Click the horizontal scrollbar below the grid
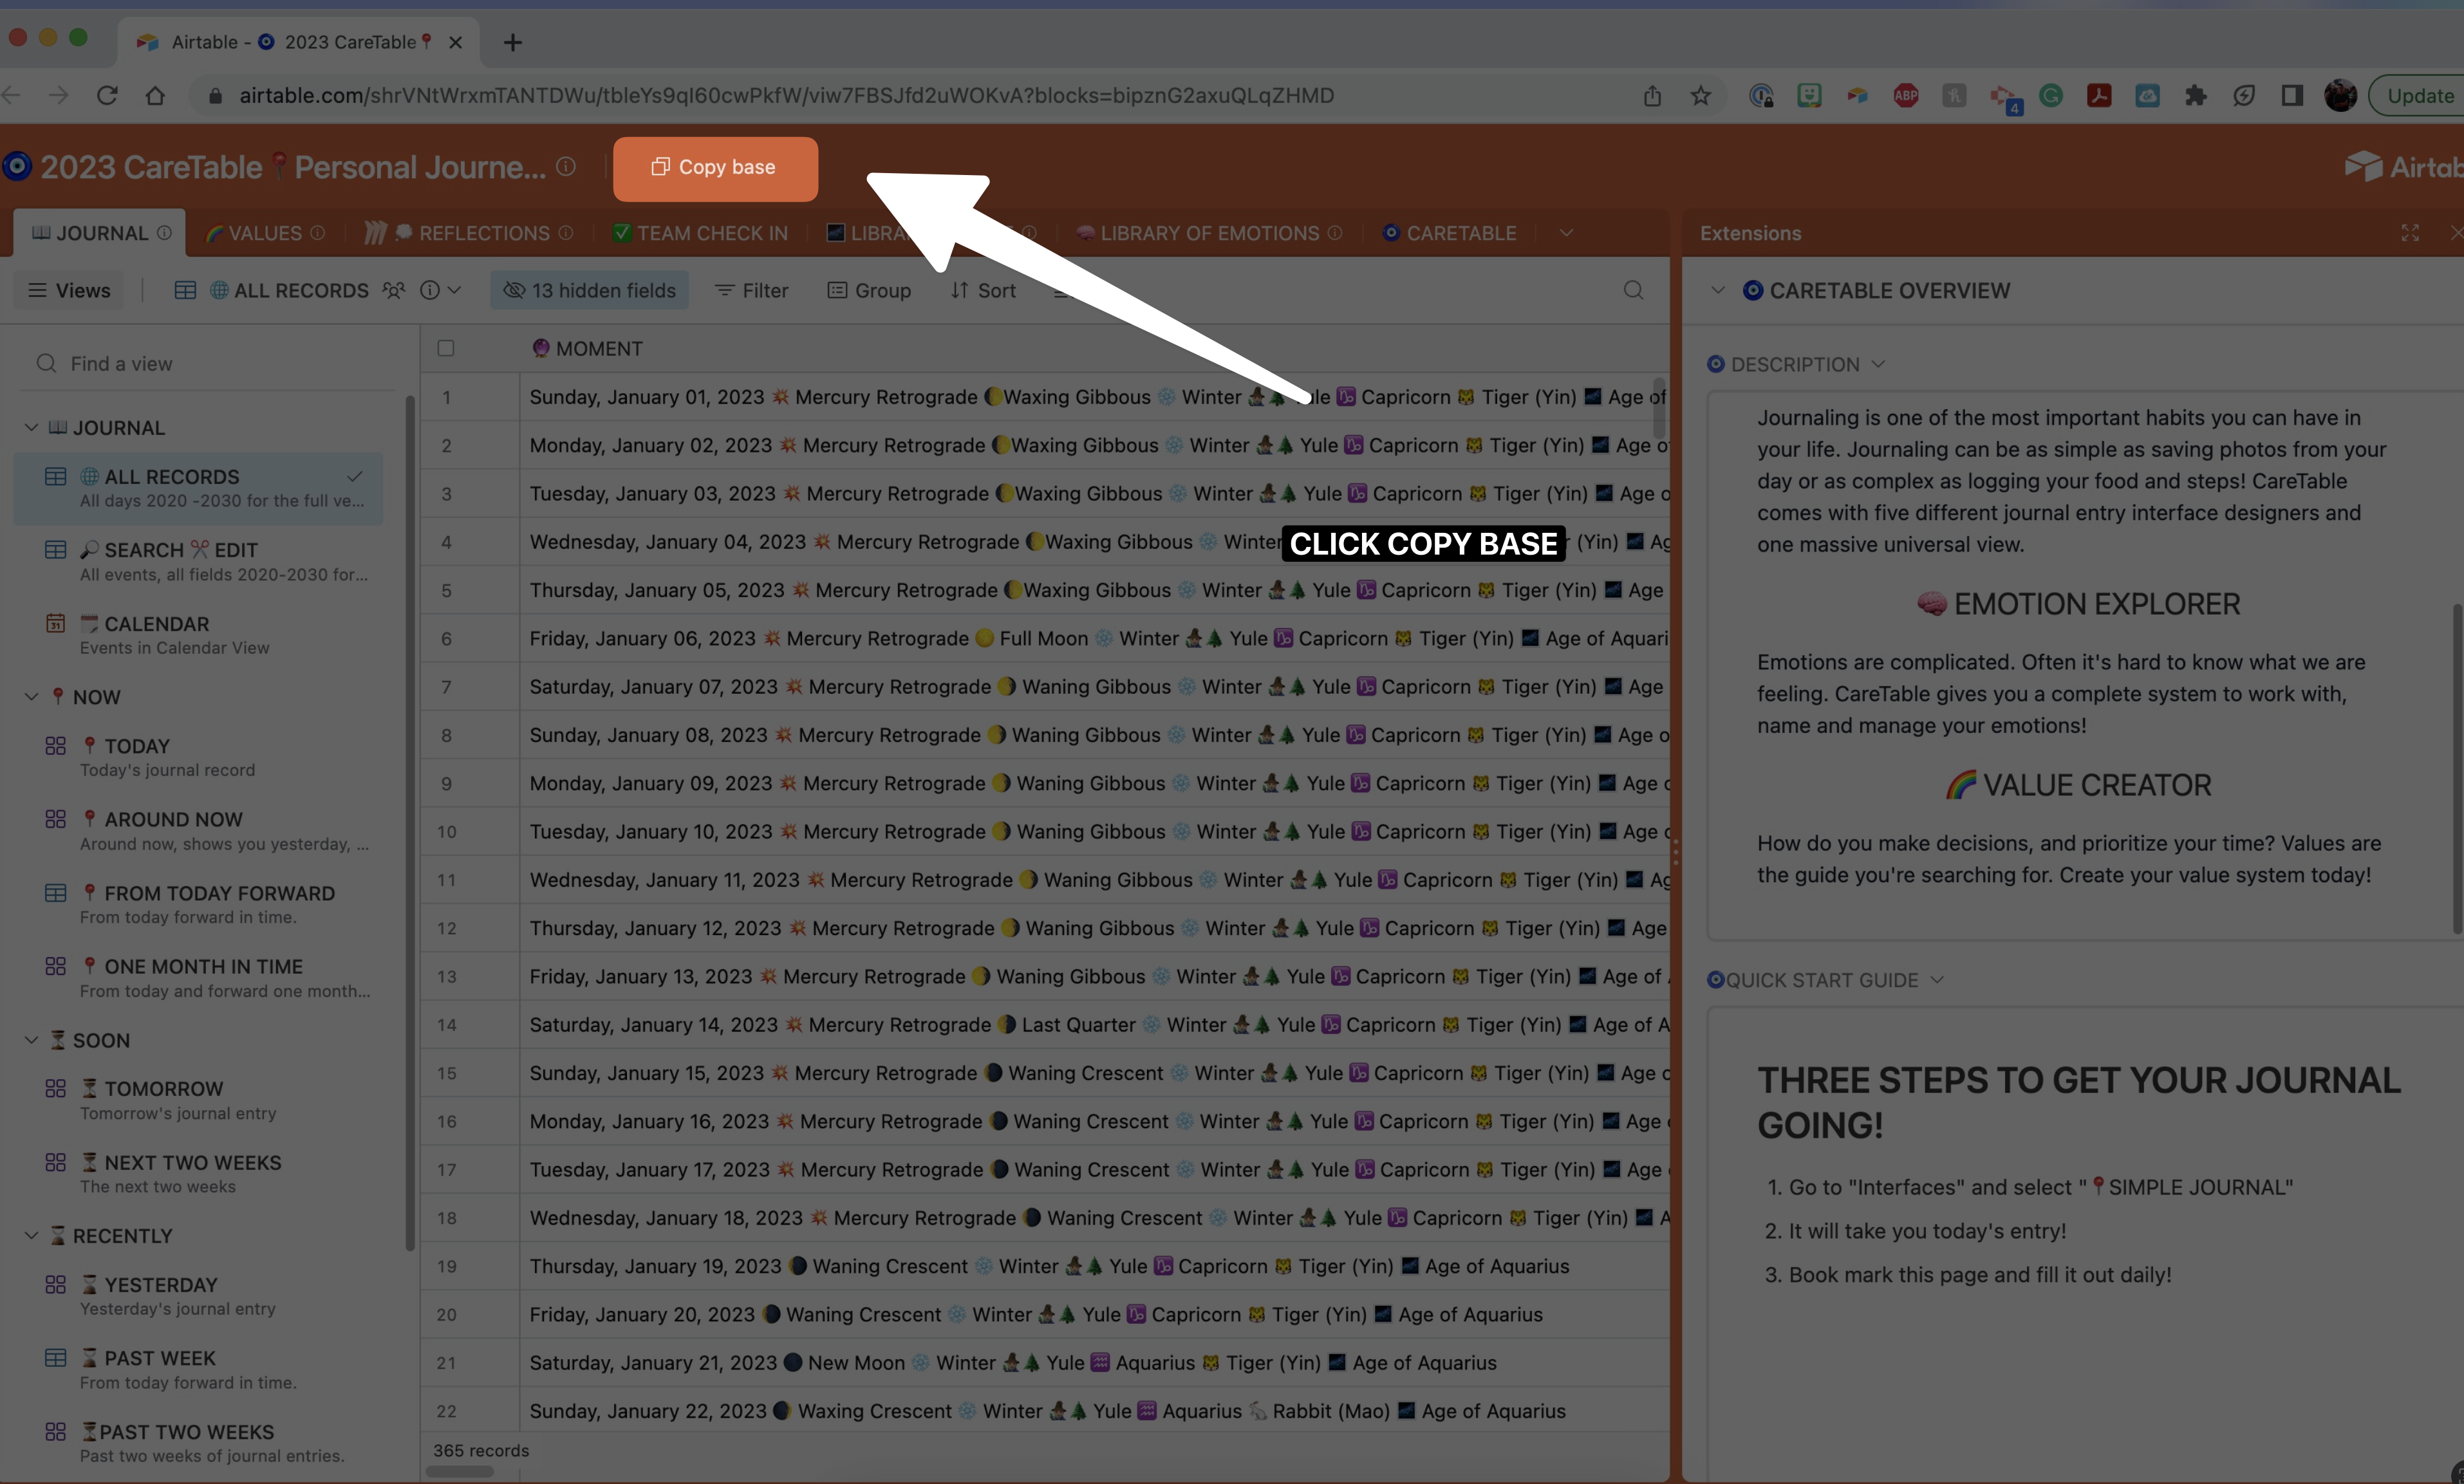Viewport: 2464px width, 1484px height. pyautogui.click(x=460, y=1472)
